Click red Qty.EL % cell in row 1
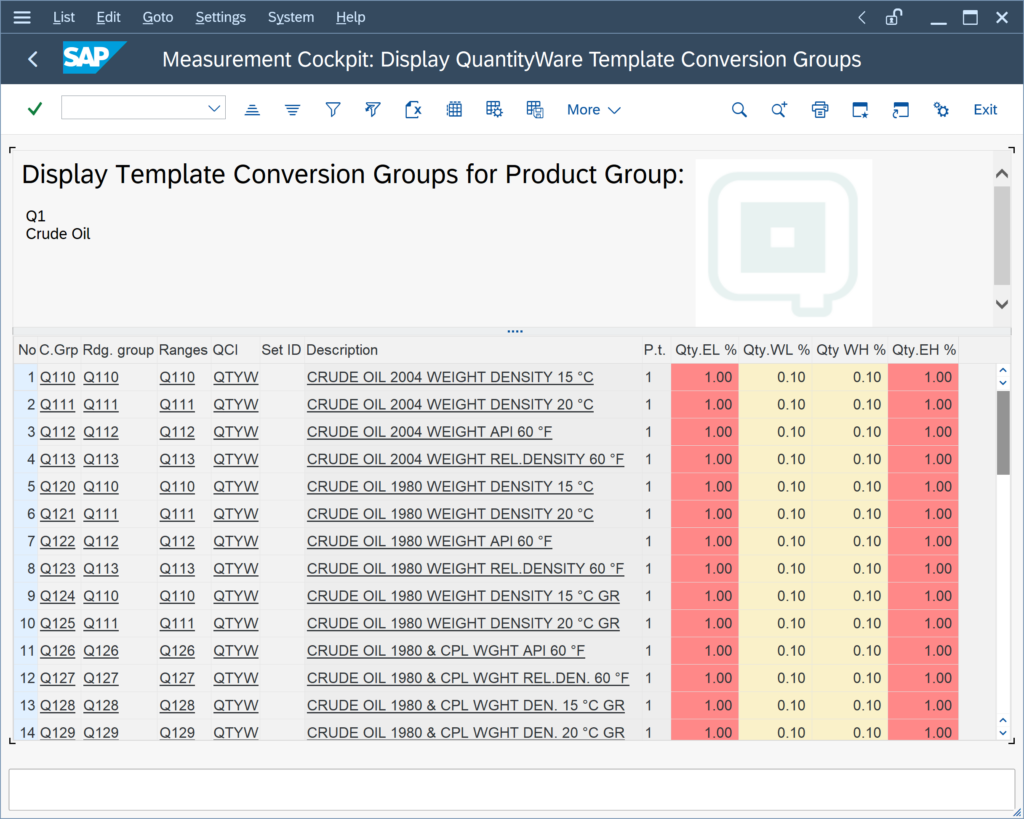This screenshot has width=1024, height=819. tap(705, 377)
